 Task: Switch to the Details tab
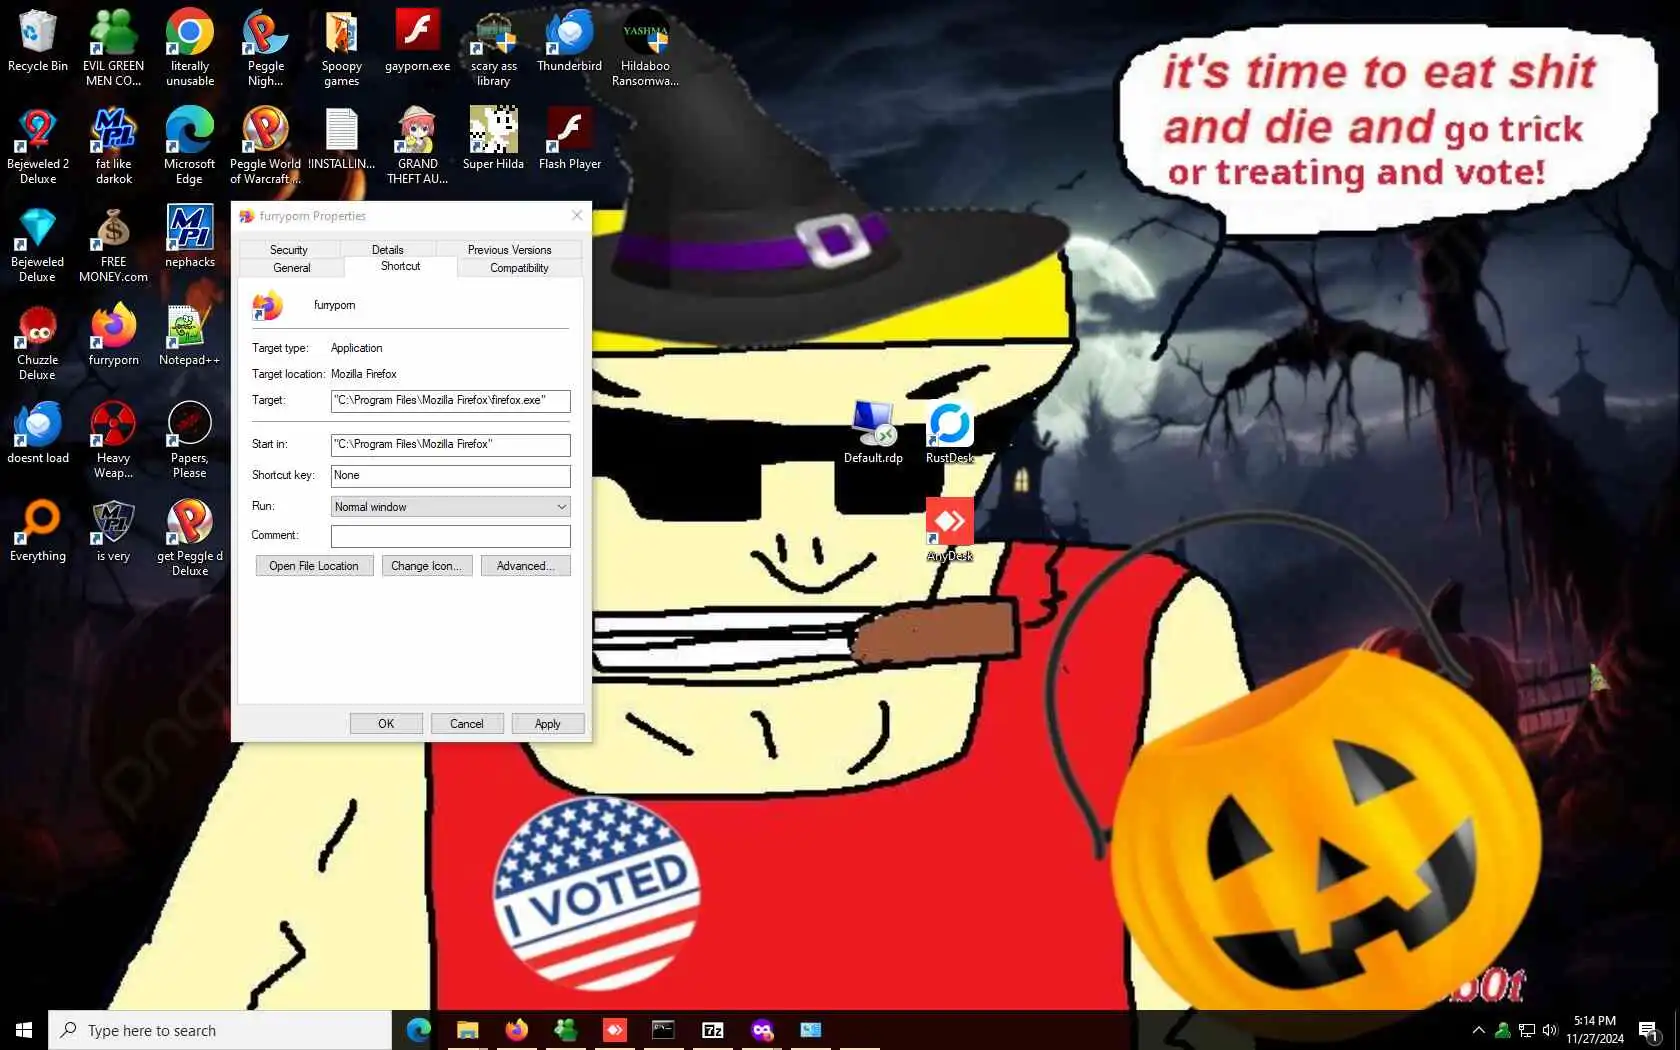click(388, 250)
